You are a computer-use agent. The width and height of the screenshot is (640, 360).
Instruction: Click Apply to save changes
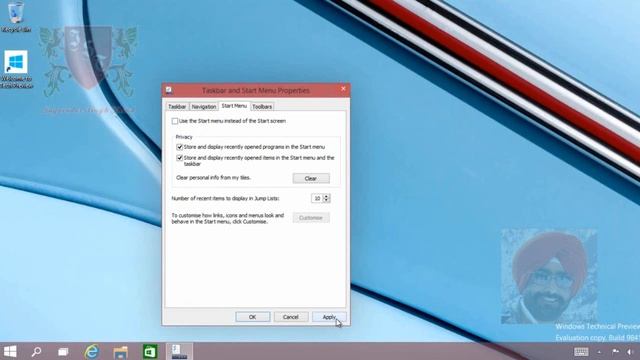(x=329, y=317)
